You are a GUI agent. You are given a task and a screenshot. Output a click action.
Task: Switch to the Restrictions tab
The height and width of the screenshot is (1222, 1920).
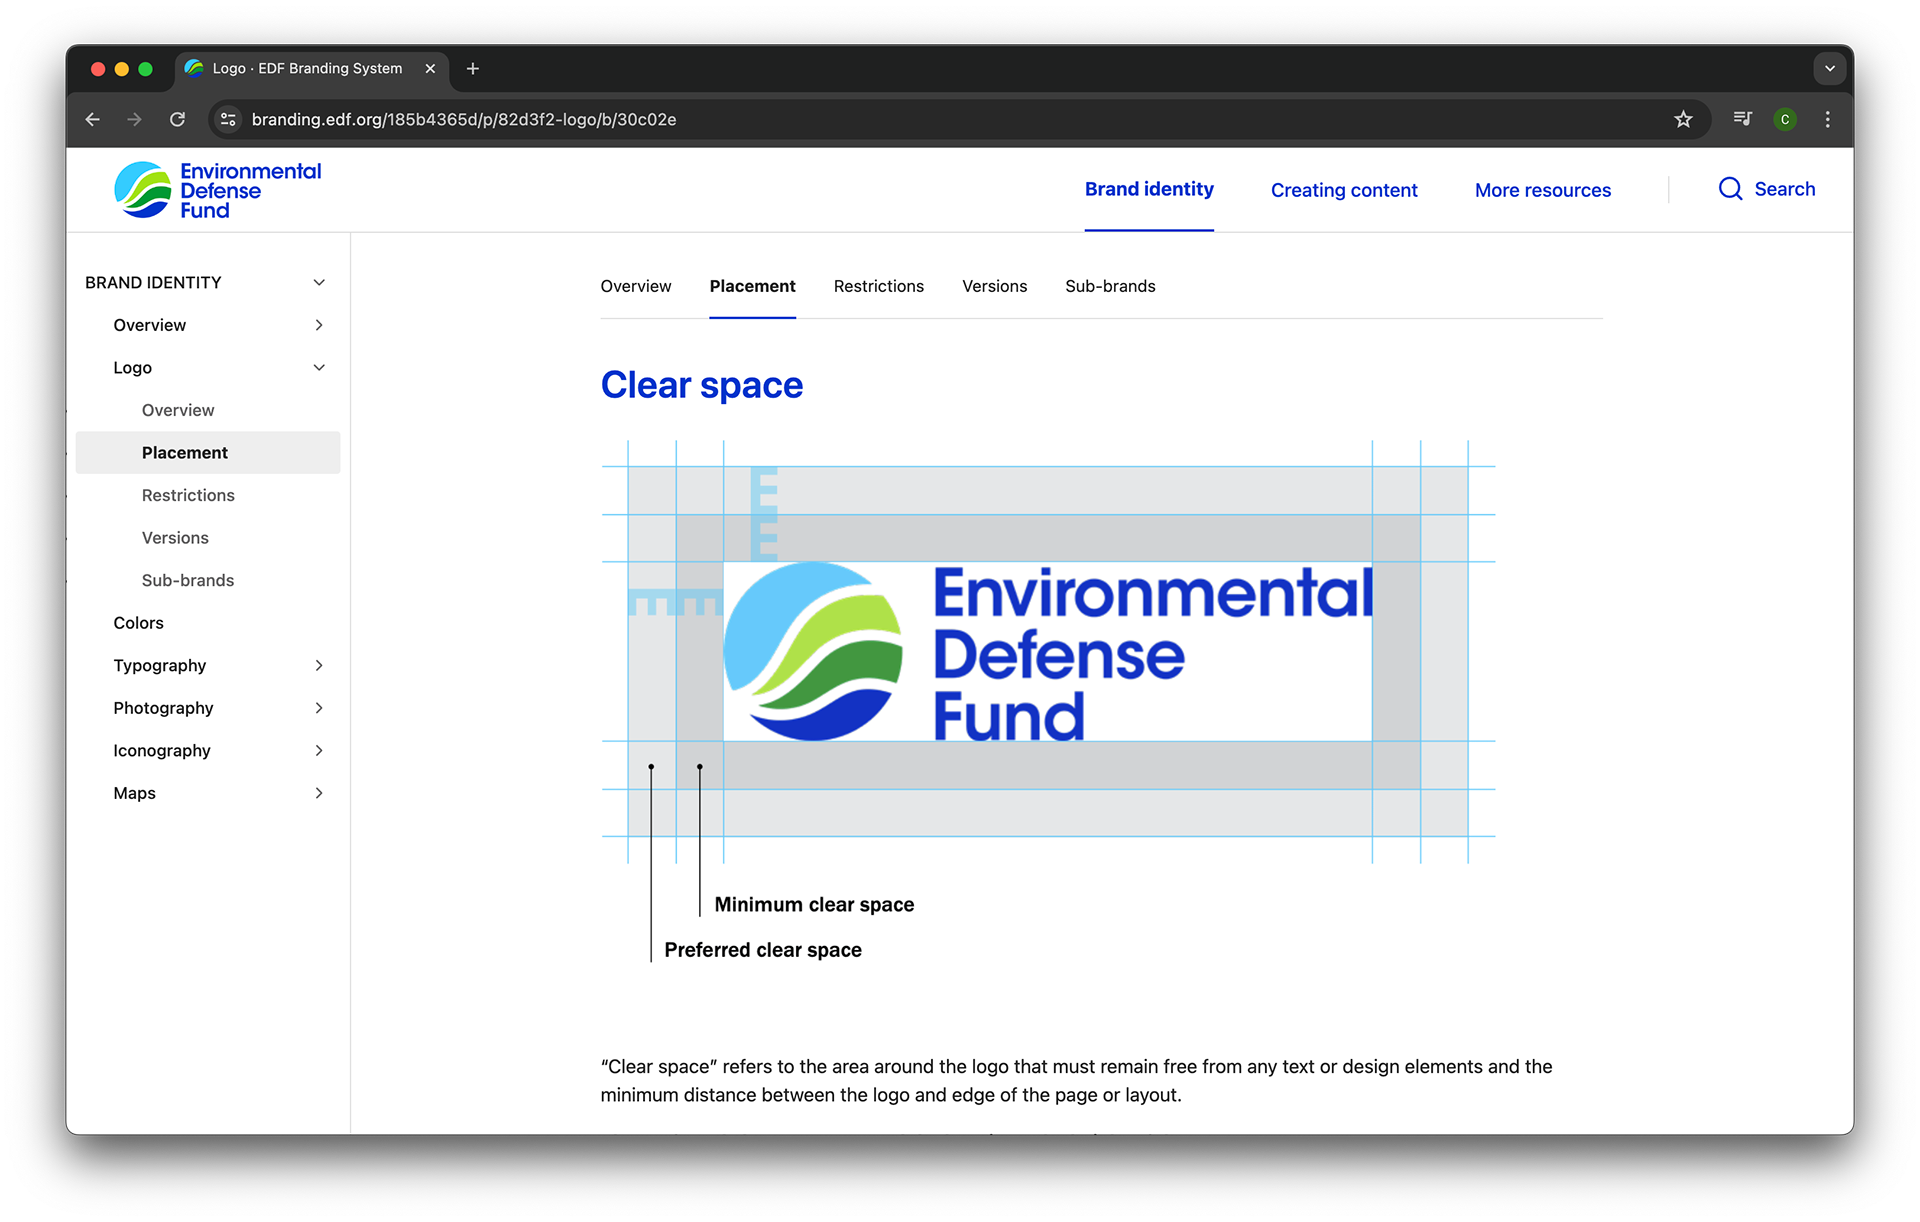click(x=878, y=287)
